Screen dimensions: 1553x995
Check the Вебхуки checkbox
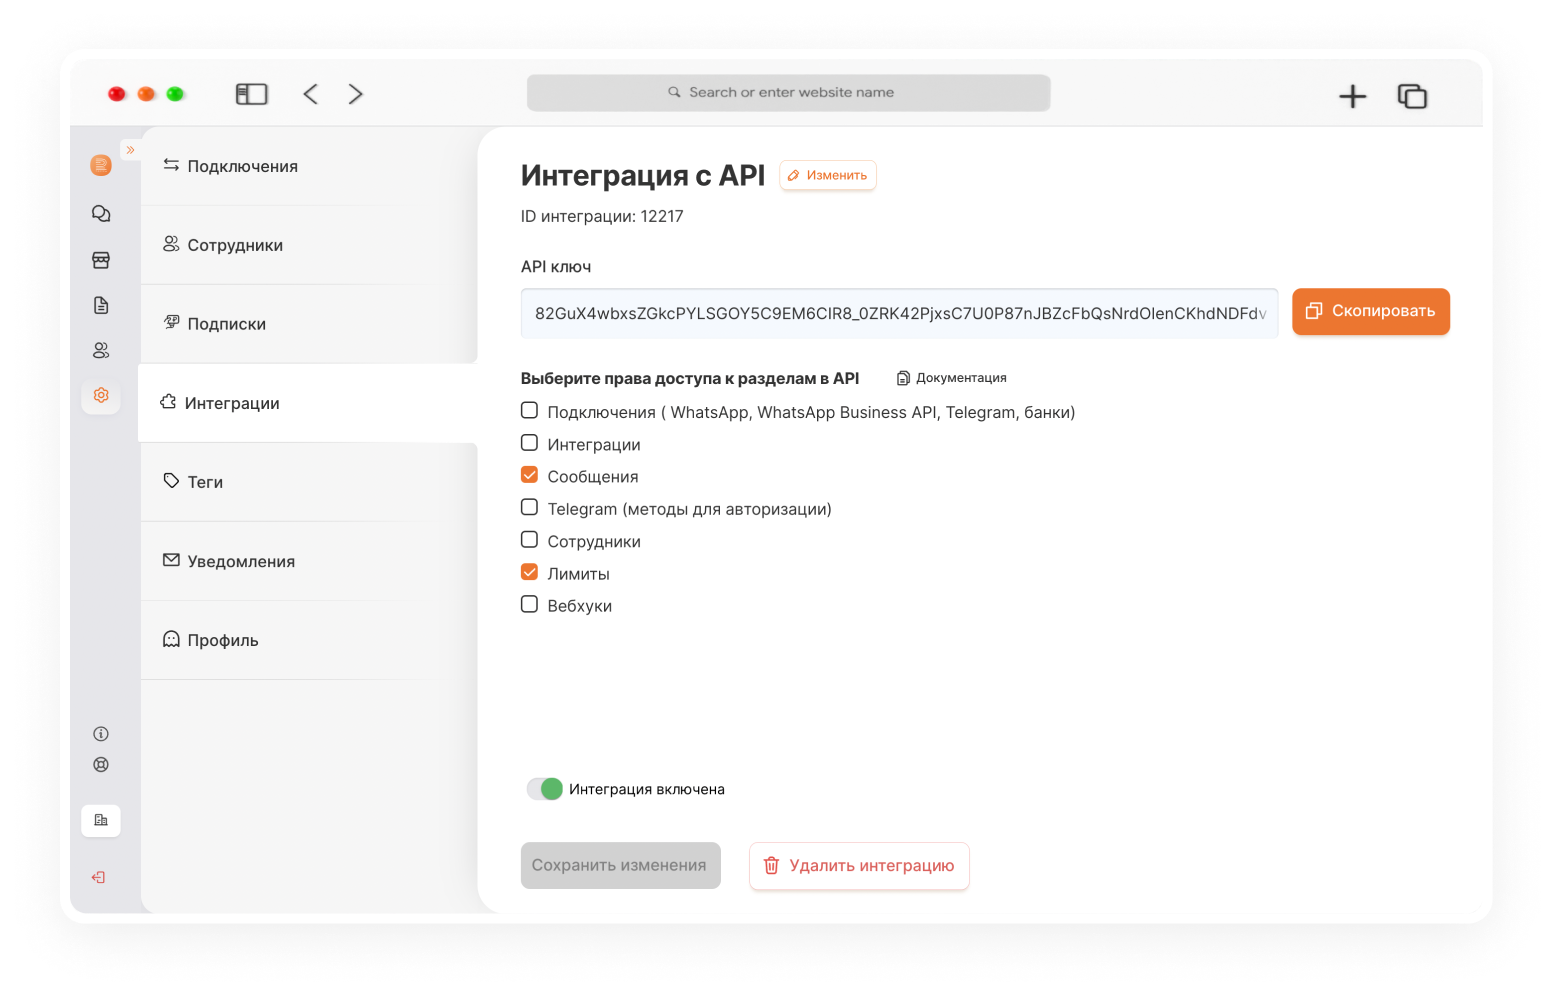(x=530, y=604)
